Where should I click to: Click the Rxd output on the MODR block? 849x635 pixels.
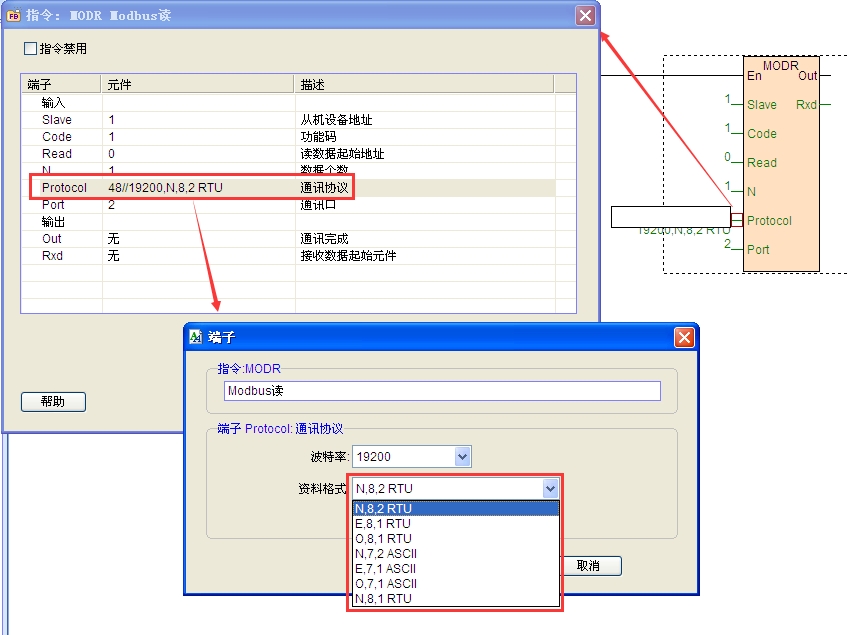(x=806, y=105)
